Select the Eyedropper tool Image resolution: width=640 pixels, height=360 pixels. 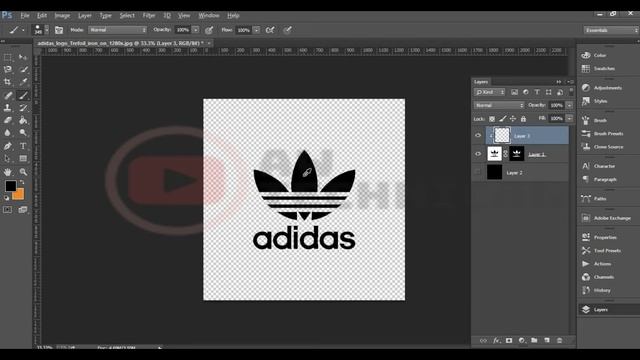tap(23, 82)
